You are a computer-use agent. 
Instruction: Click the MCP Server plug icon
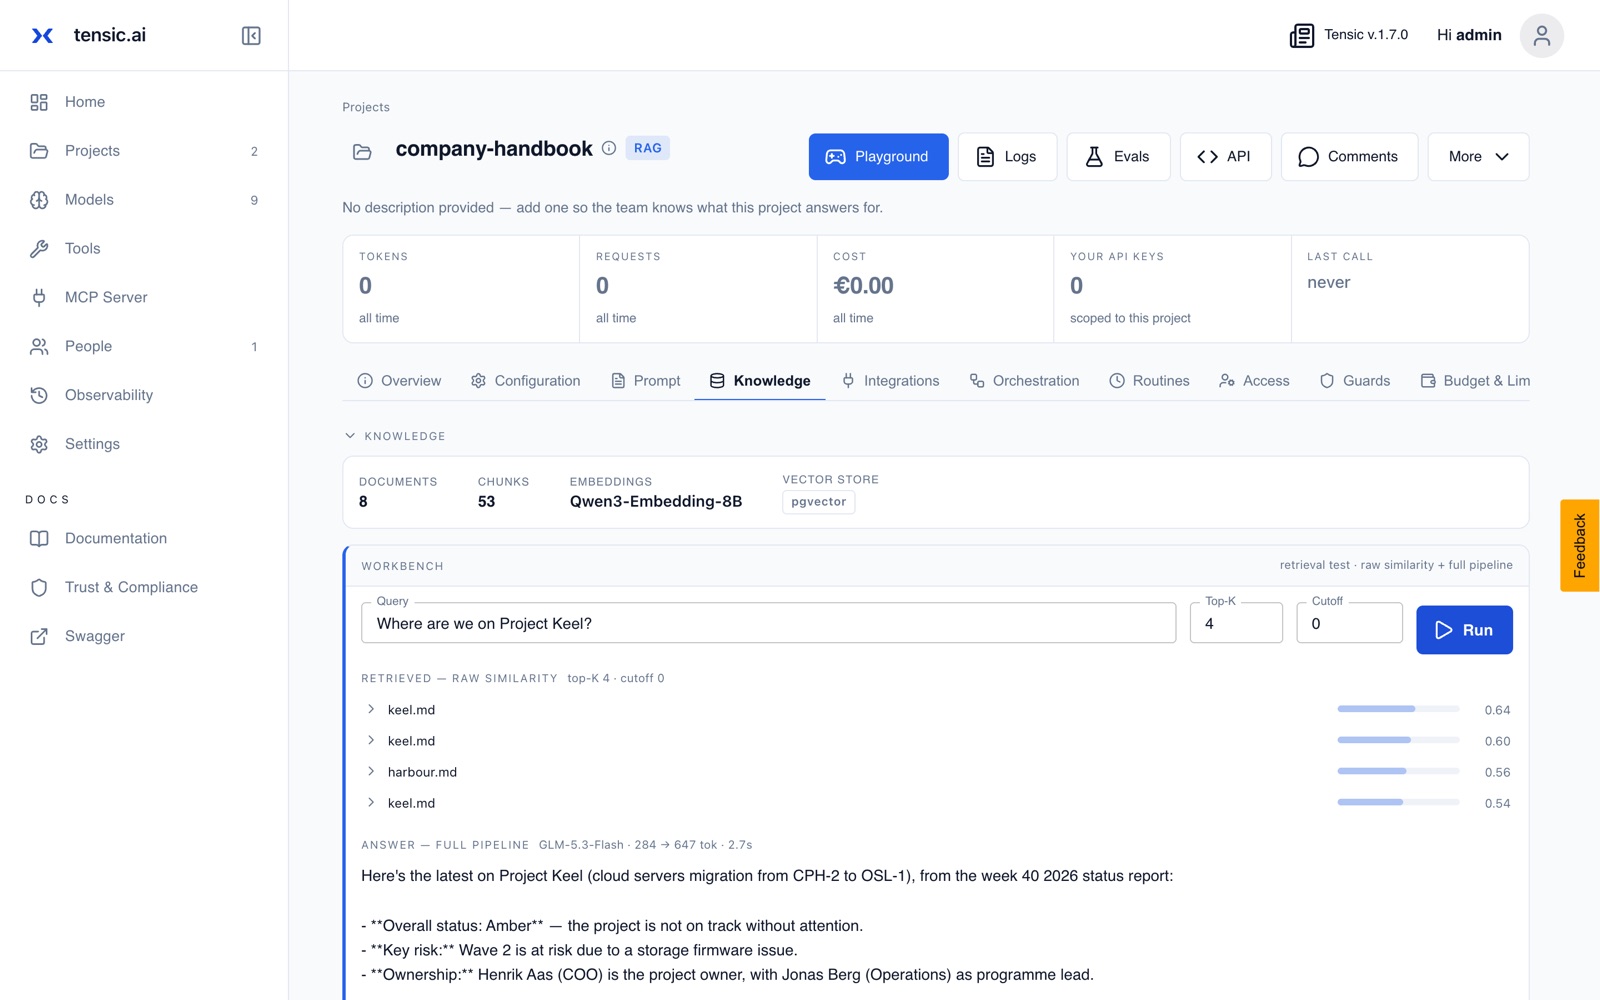pos(39,298)
